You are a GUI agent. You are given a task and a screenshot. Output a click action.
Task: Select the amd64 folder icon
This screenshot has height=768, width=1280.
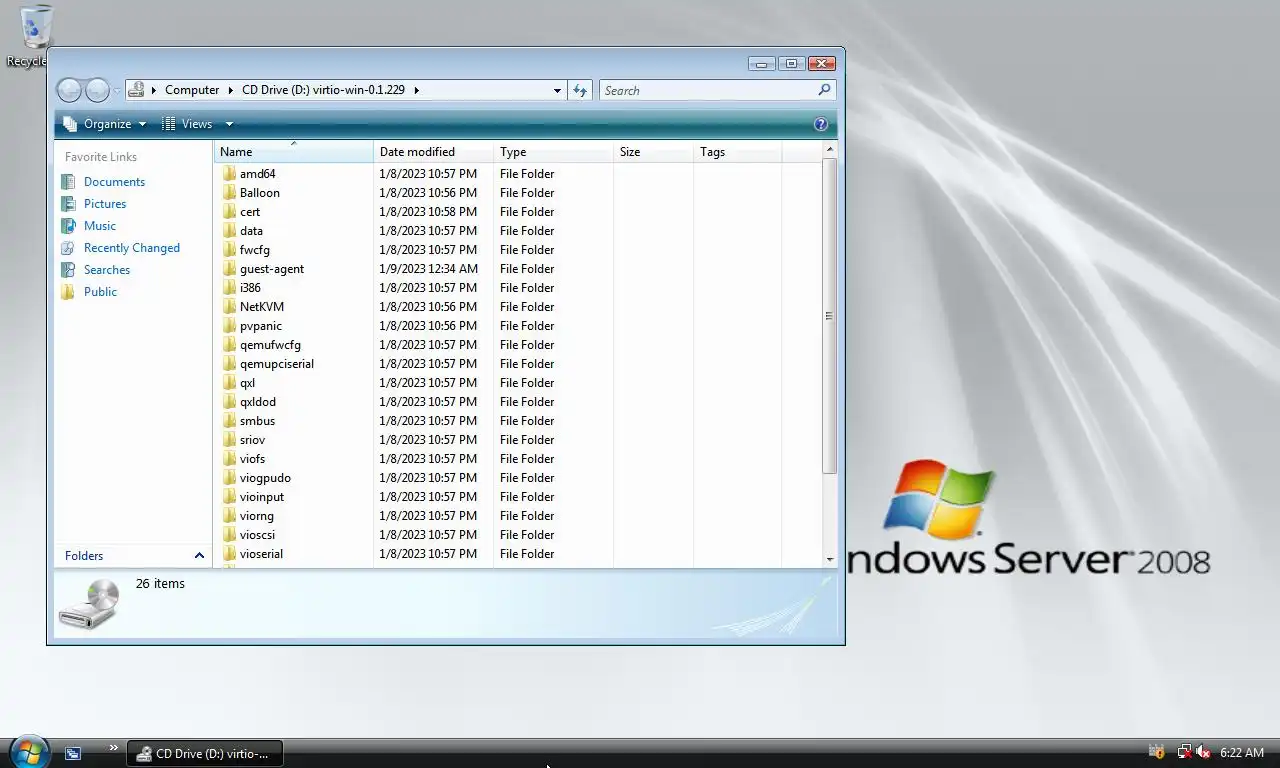click(x=229, y=173)
